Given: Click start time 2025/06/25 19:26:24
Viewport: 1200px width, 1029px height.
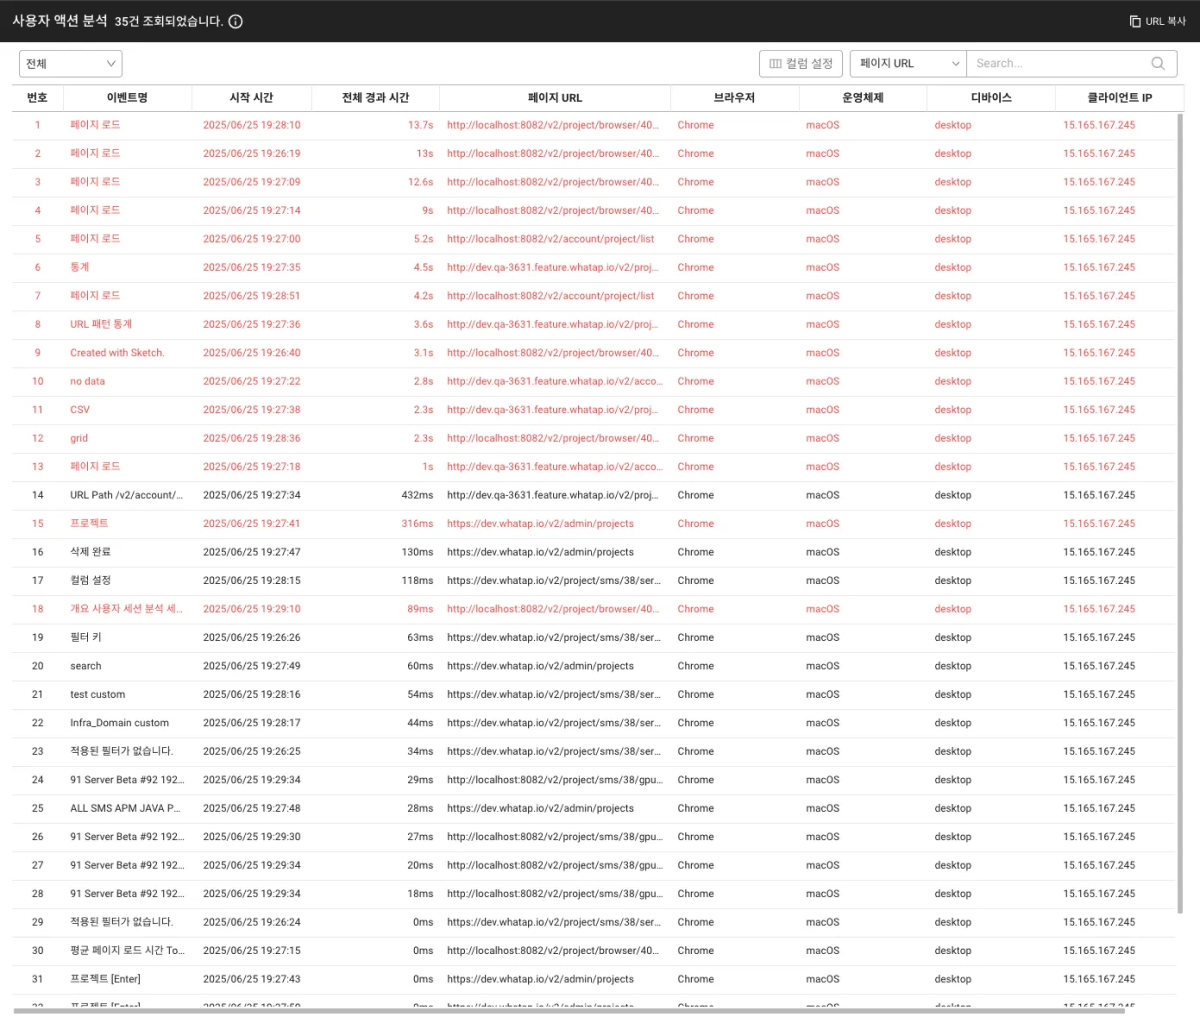Looking at the screenshot, I should pos(251,923).
